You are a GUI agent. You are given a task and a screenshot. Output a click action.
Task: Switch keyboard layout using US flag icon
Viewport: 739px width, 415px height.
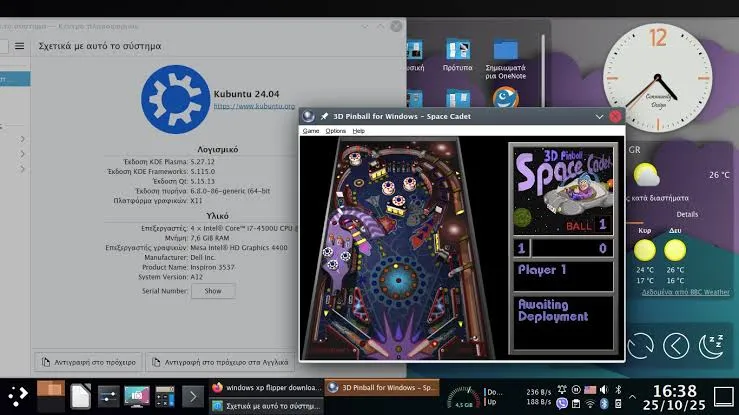[x=590, y=390]
